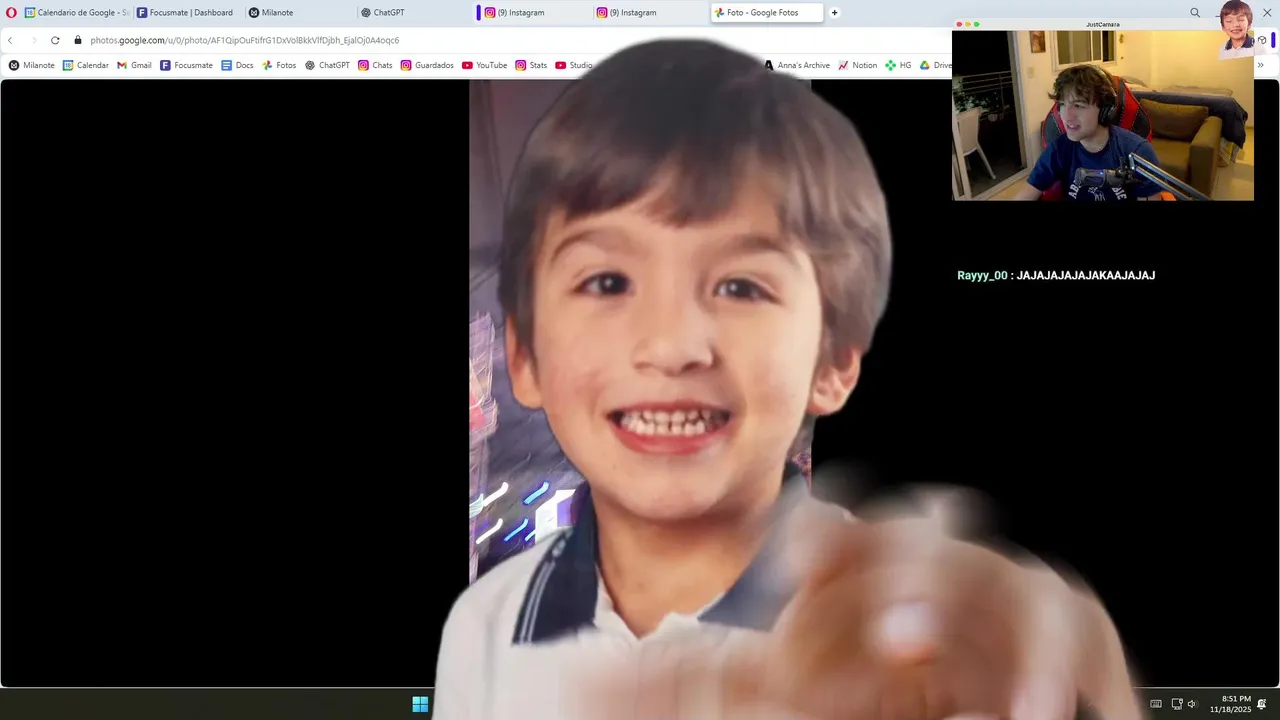This screenshot has height=720, width=1280.
Task: Open the Notion bookmark
Action: pos(857,65)
